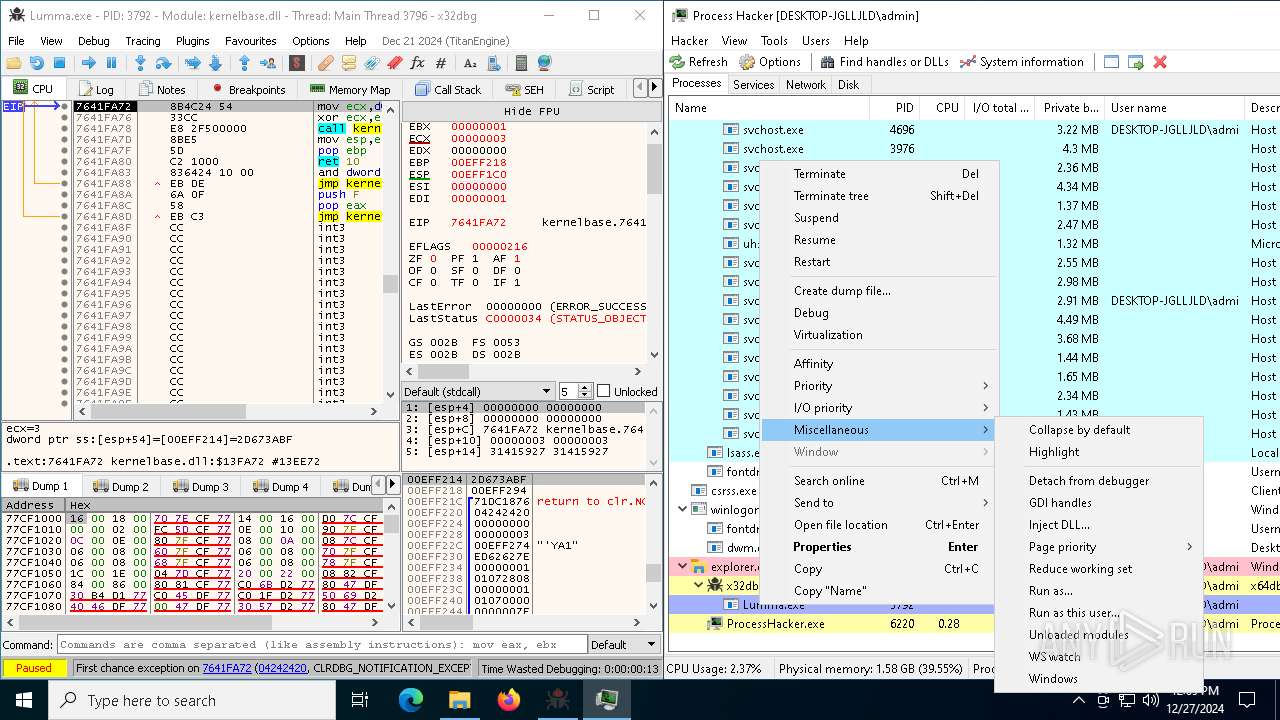
Task: Click the red X Terminate icon in Process Hacker
Action: [1160, 62]
